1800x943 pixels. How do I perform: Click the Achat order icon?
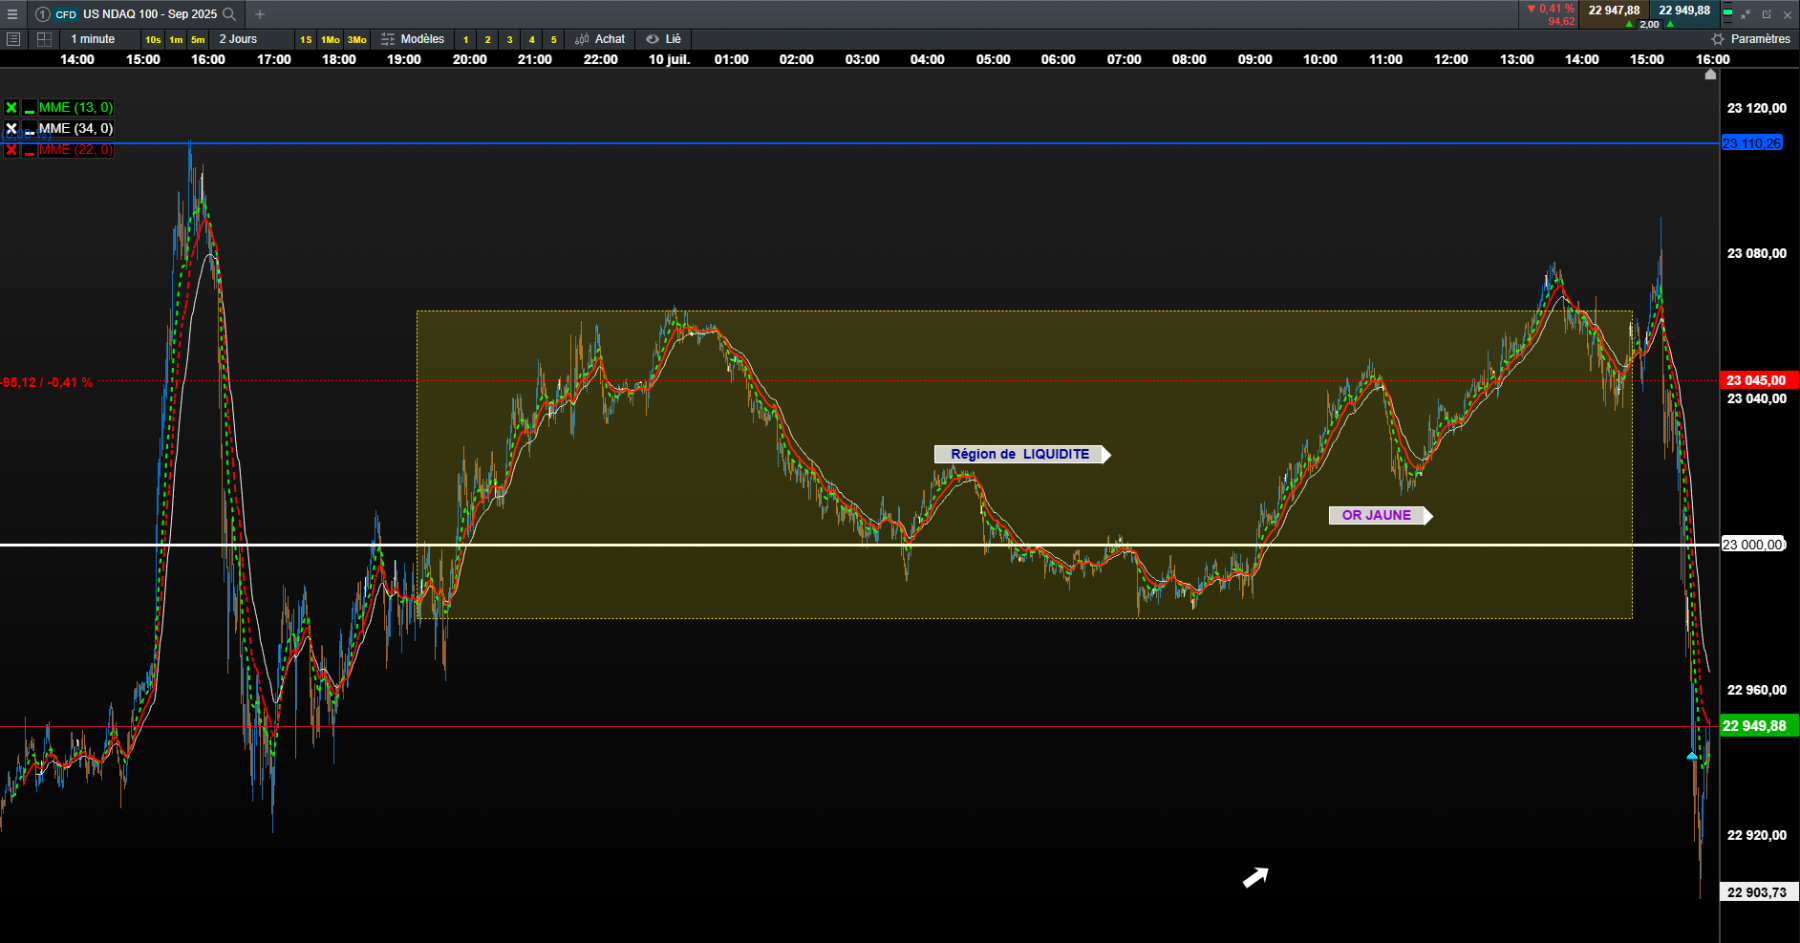point(582,39)
